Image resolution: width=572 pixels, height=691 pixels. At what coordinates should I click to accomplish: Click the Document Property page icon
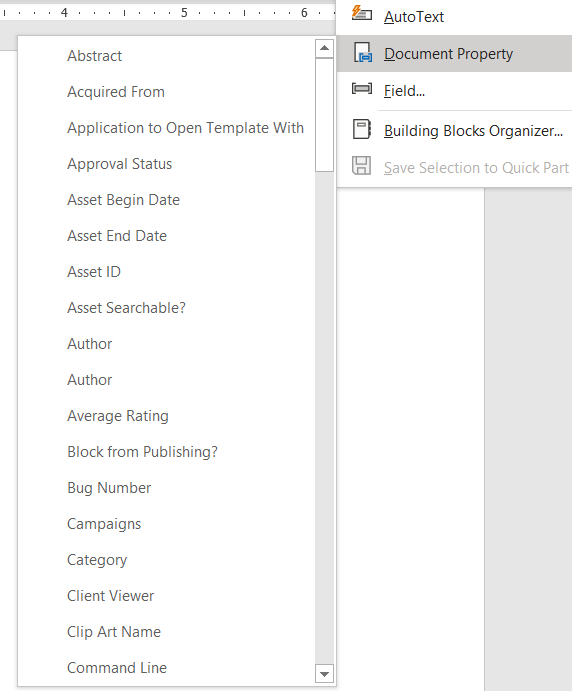click(362, 52)
